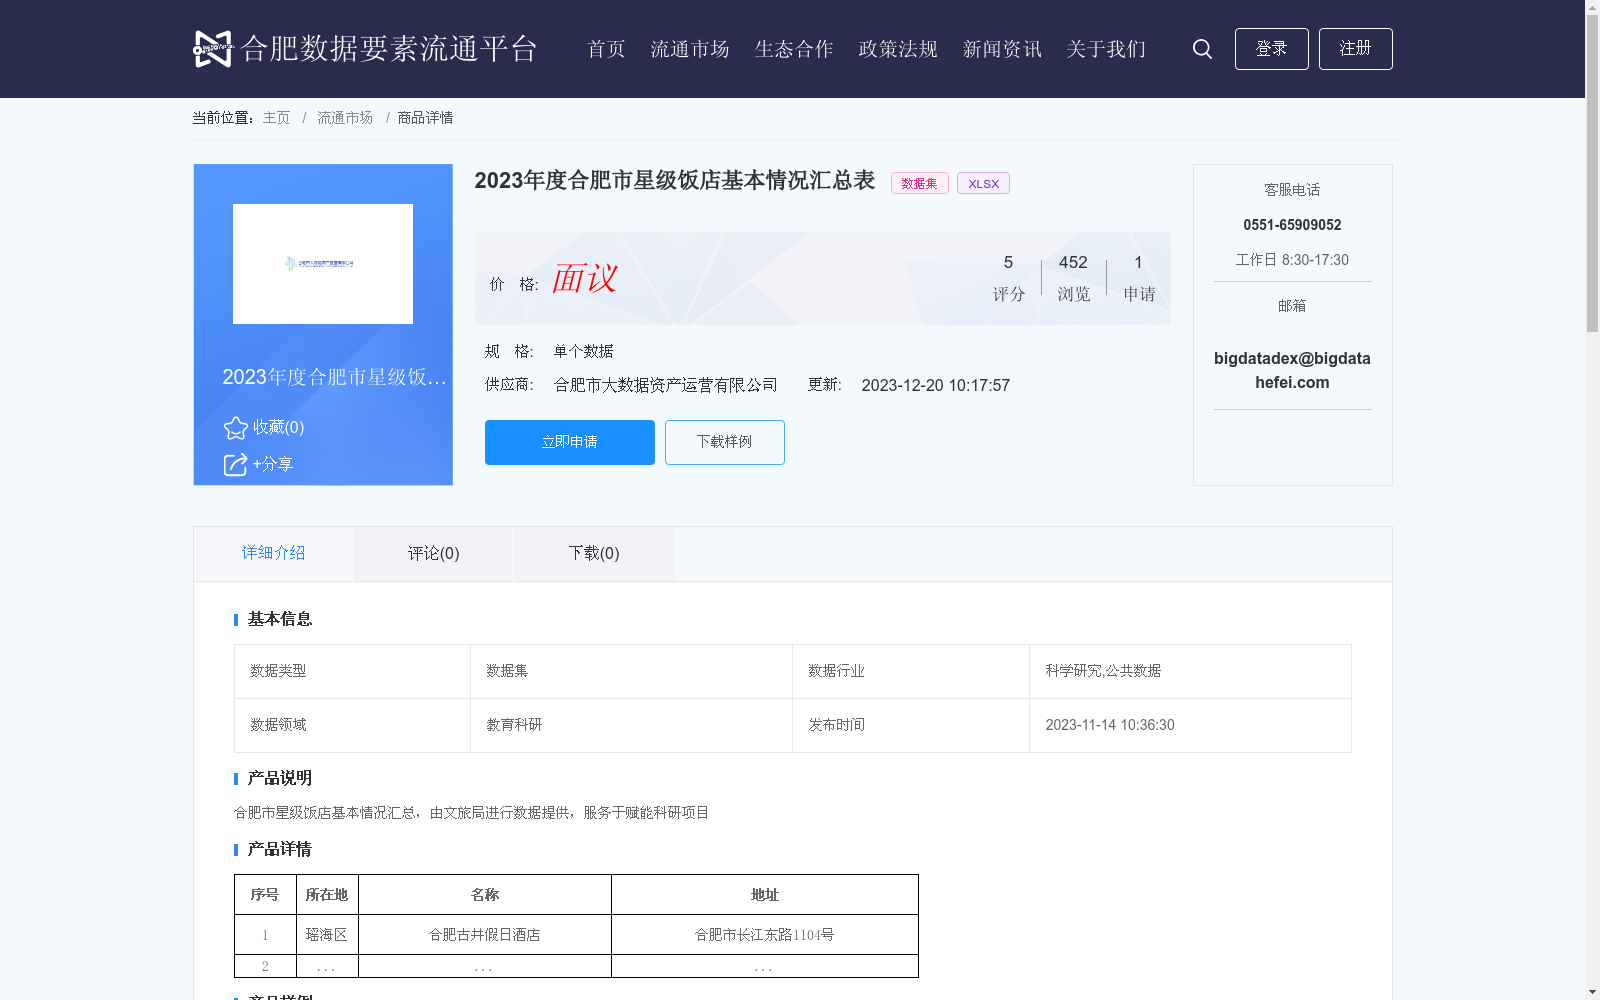The width and height of the screenshot is (1600, 1000).
Task: Click the dataset title 2023年度合肥市星级饭店基本情况汇总表
Action: point(675,181)
